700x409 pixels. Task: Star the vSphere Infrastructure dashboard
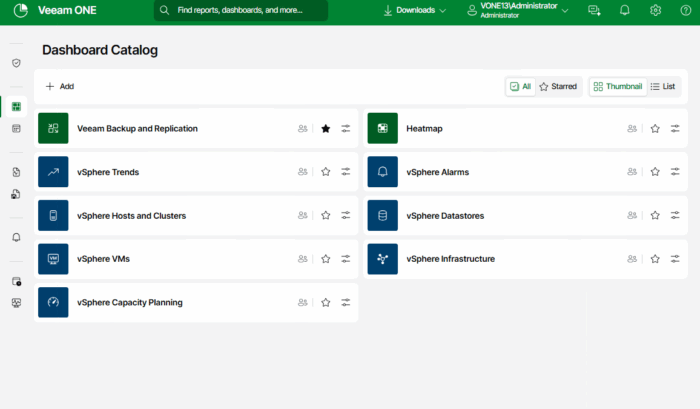tap(655, 259)
